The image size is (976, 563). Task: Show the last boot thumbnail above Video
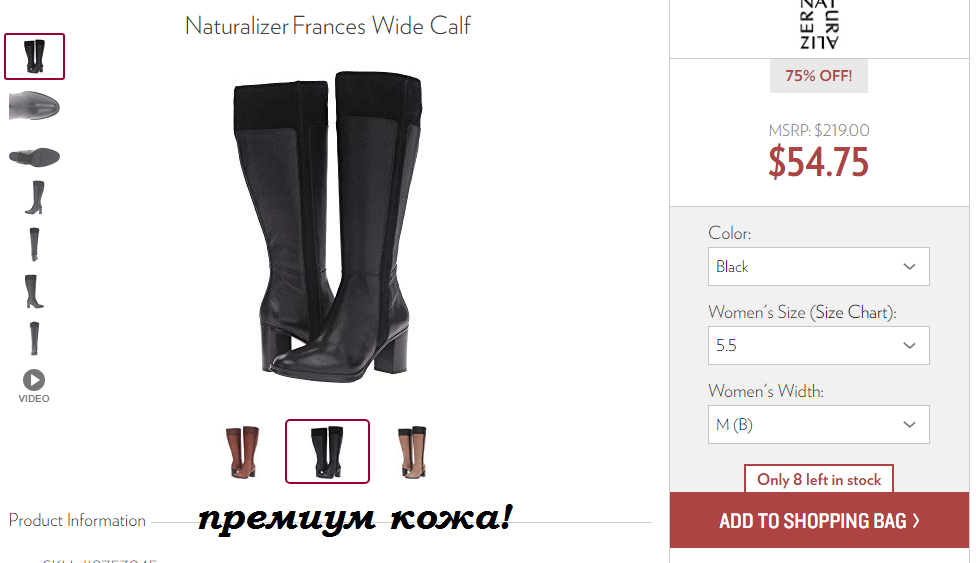[x=34, y=338]
